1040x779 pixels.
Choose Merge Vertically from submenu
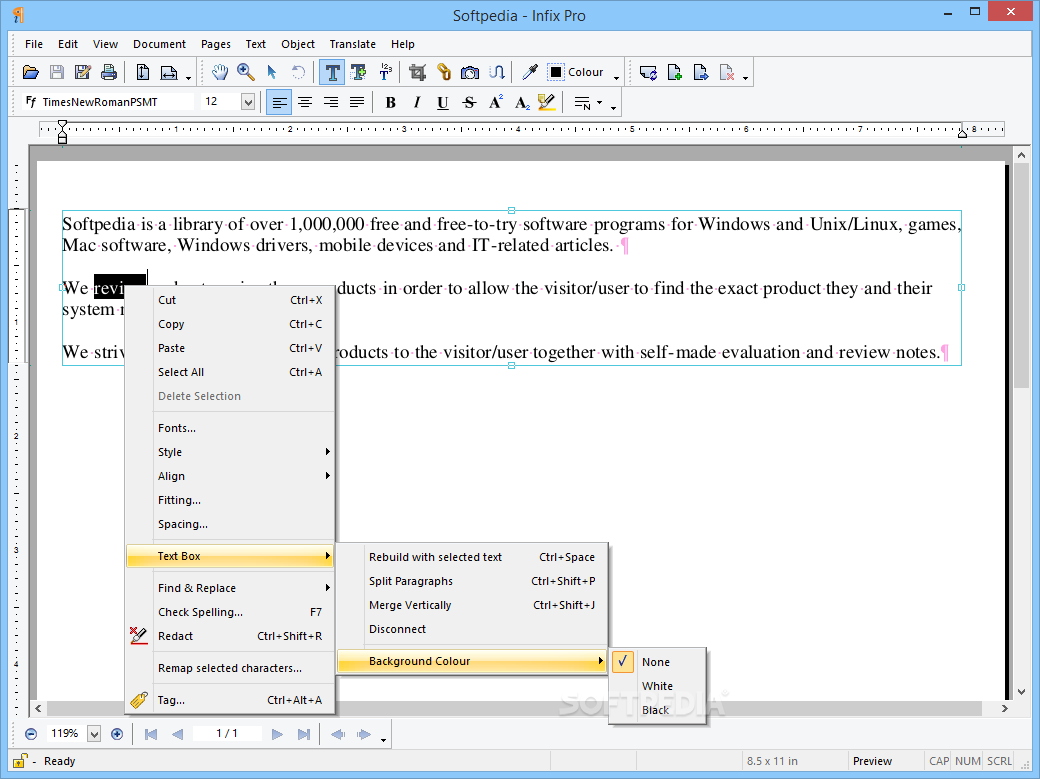click(472, 605)
